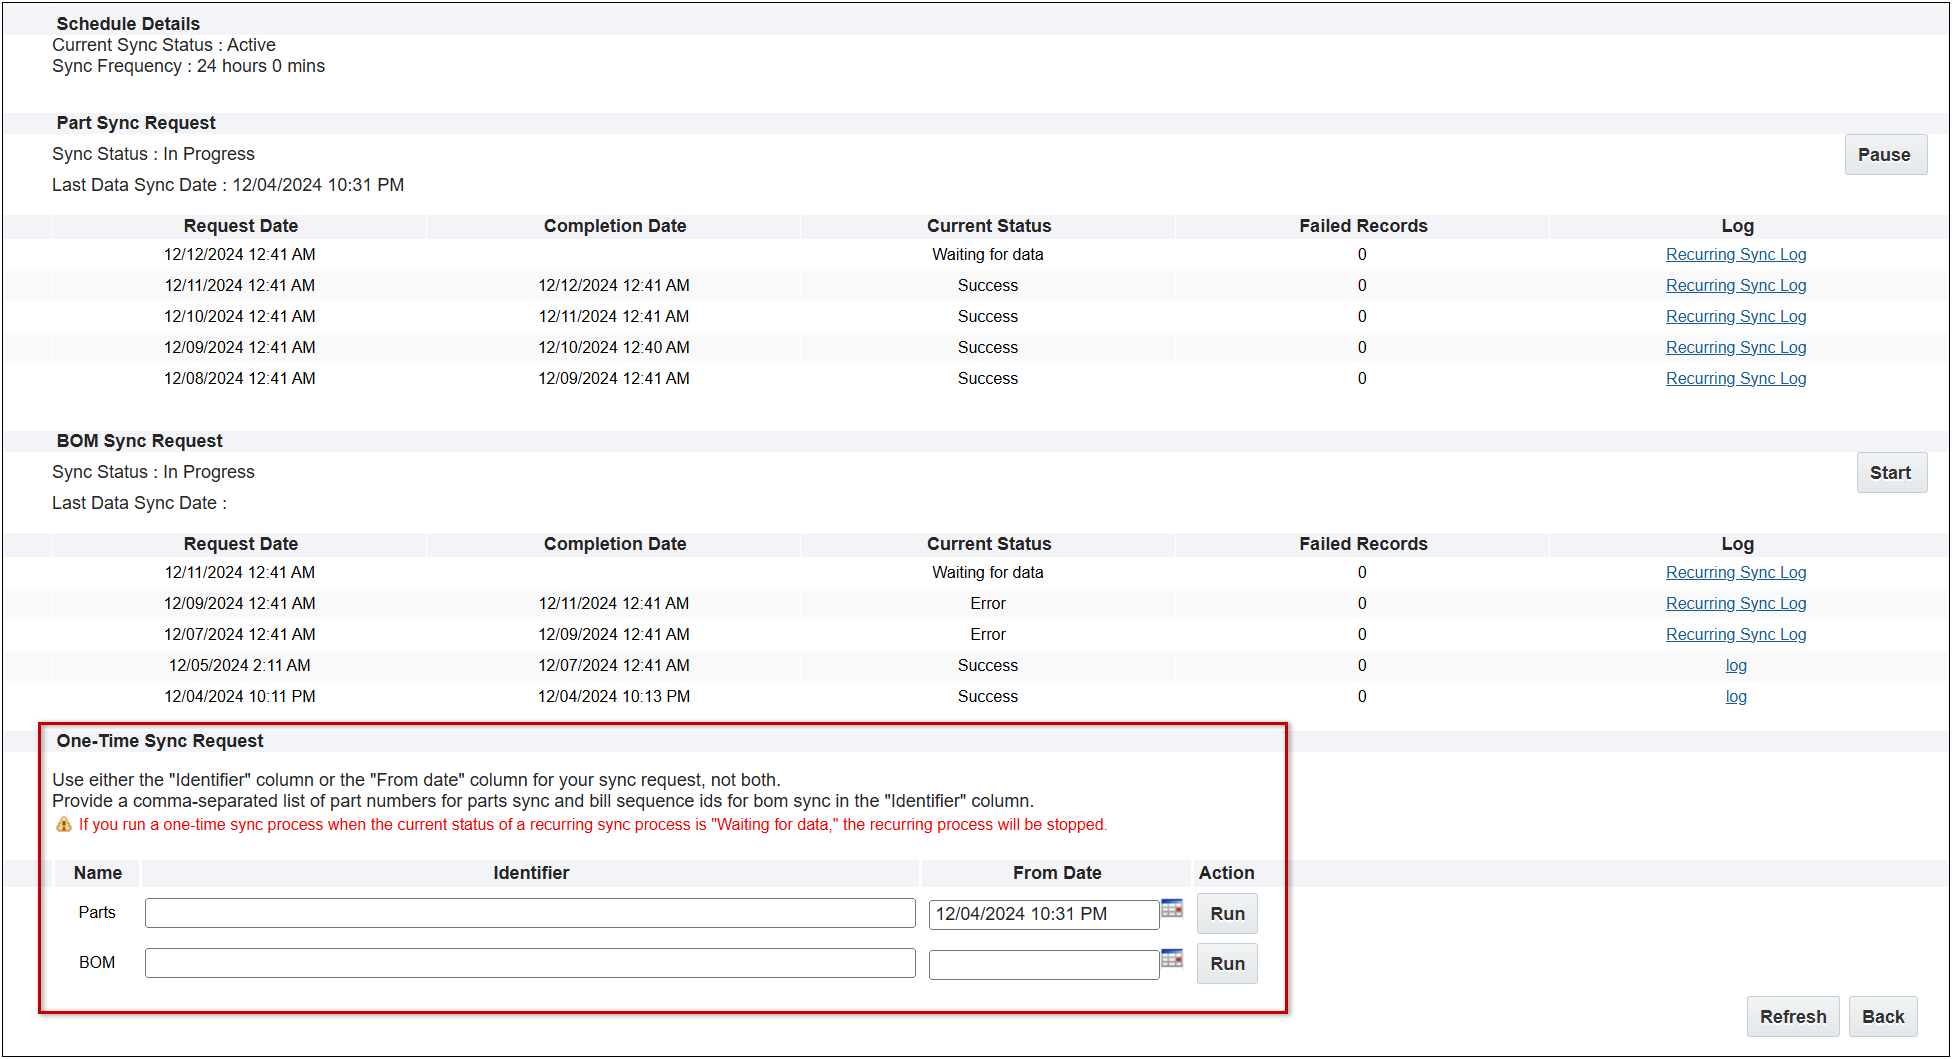The height and width of the screenshot is (1059, 1952).
Task: Open Recurring Sync Log for 12/10/2024 part request
Action: (x=1735, y=317)
